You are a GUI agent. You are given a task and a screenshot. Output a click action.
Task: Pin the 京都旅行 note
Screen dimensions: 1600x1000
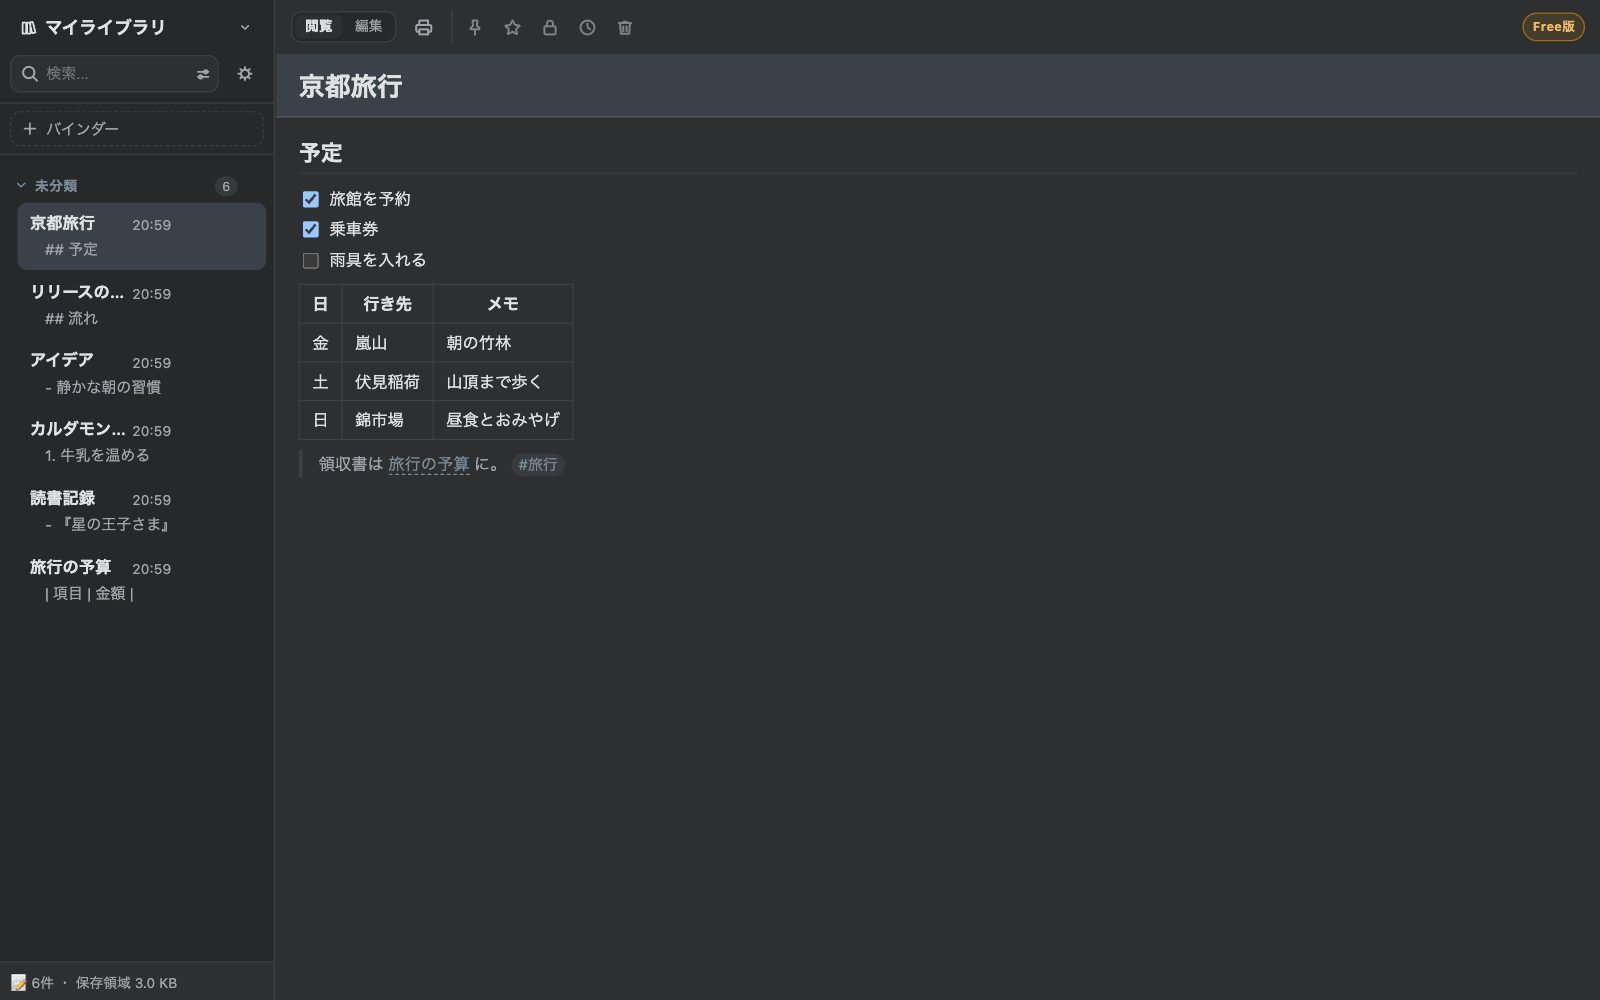click(475, 27)
